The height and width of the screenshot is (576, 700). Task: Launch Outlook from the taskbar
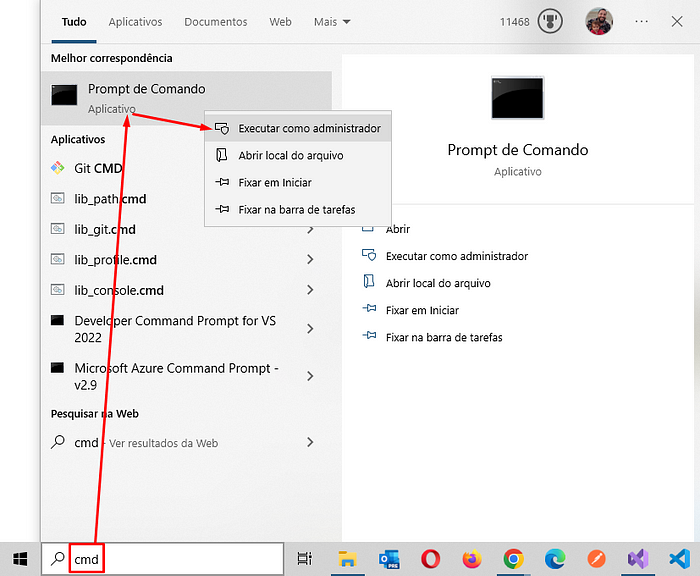[x=389, y=559]
